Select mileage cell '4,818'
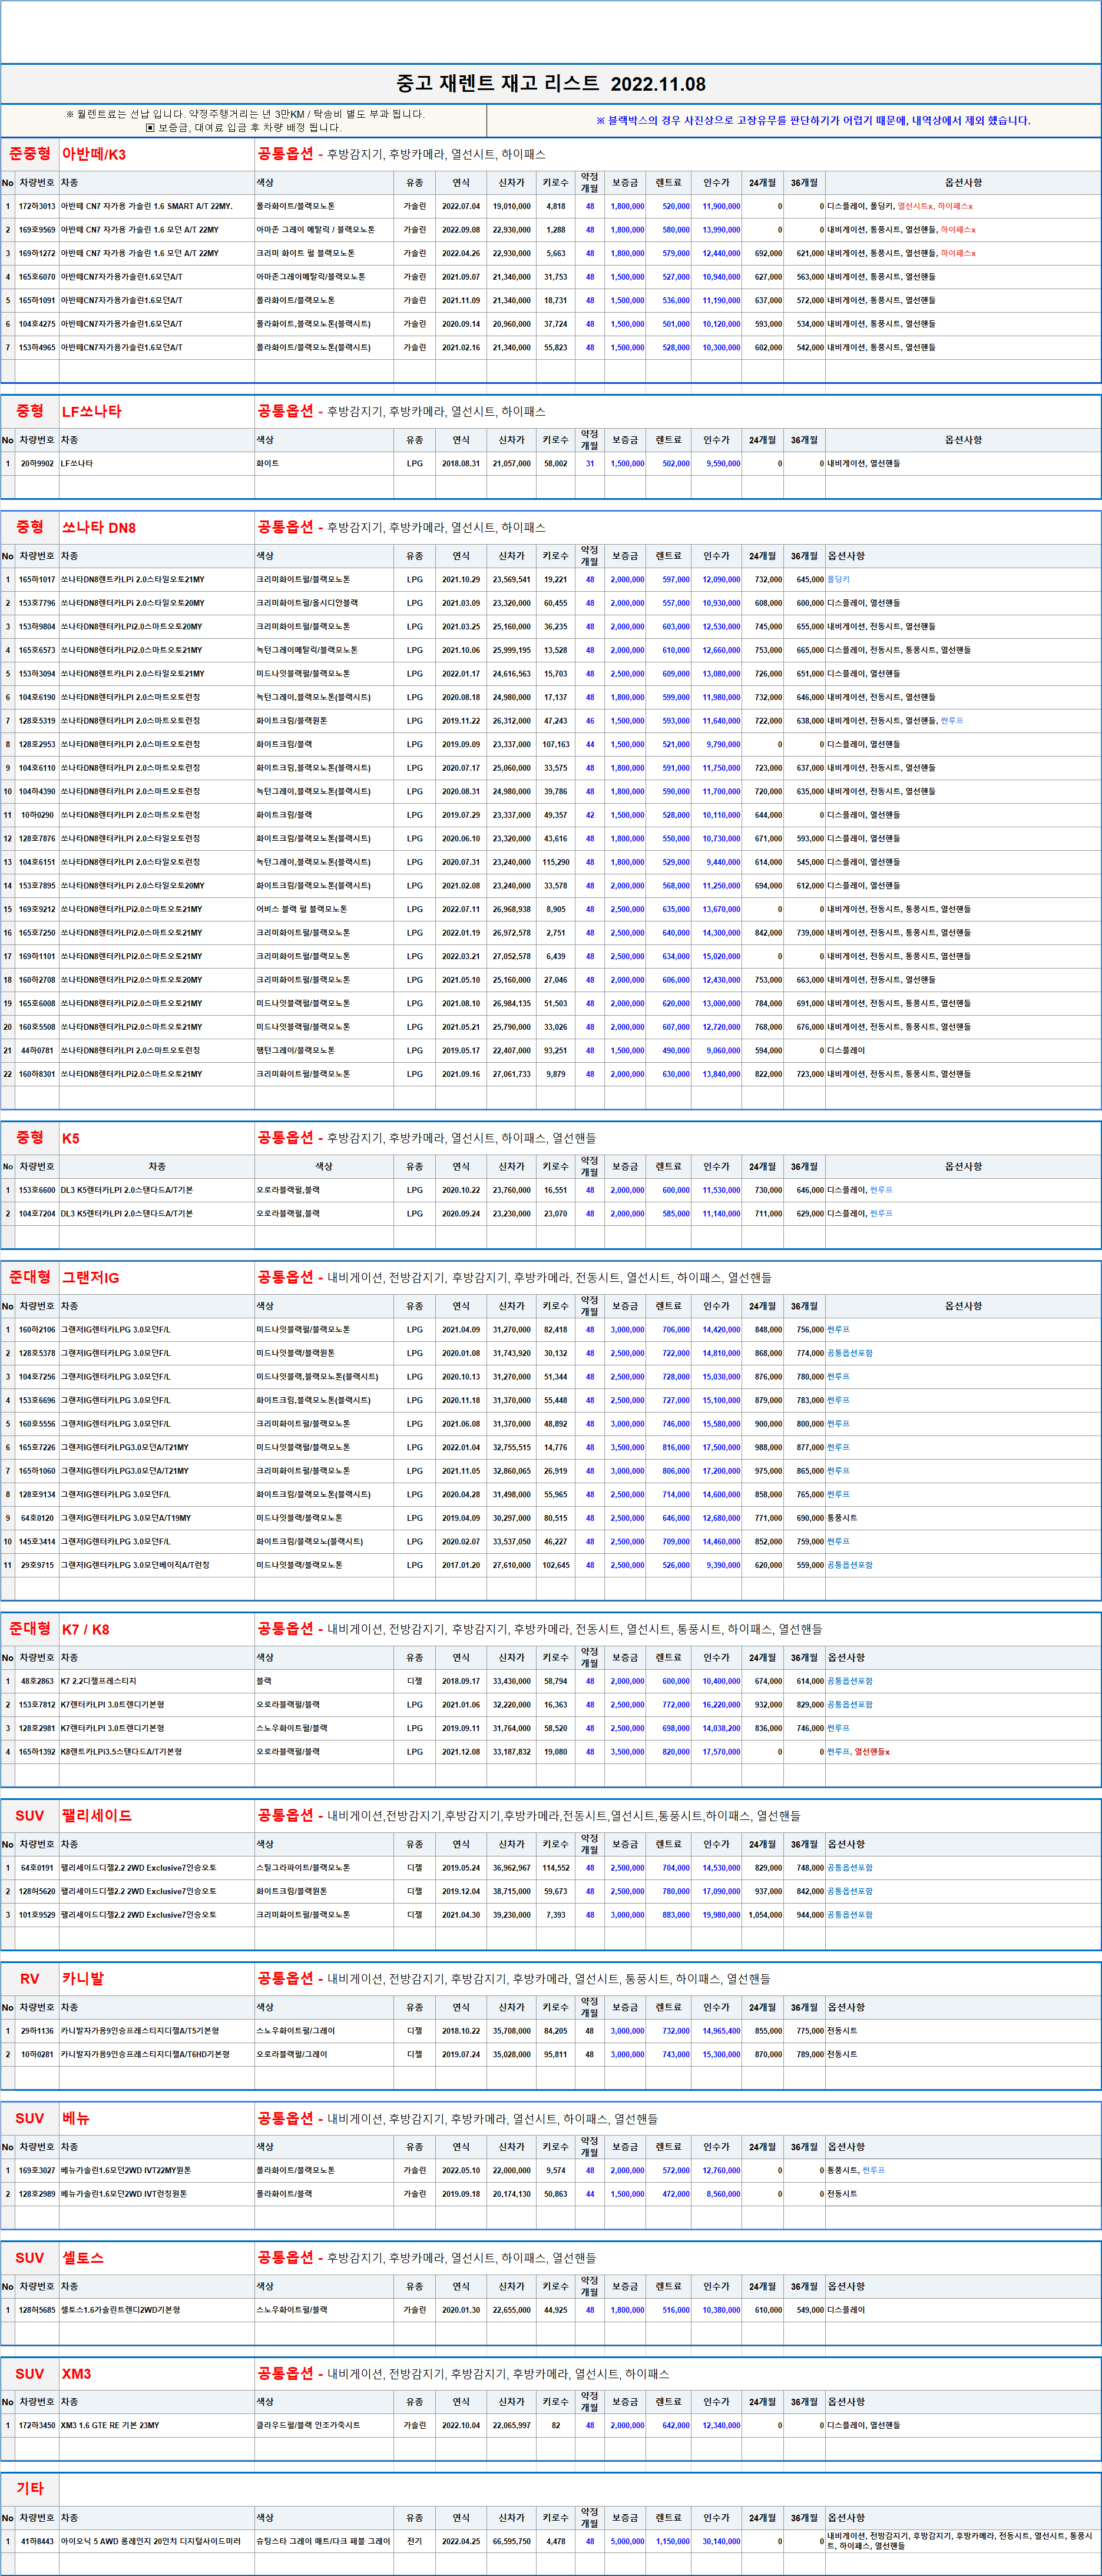The image size is (1102, 2576). coord(556,206)
